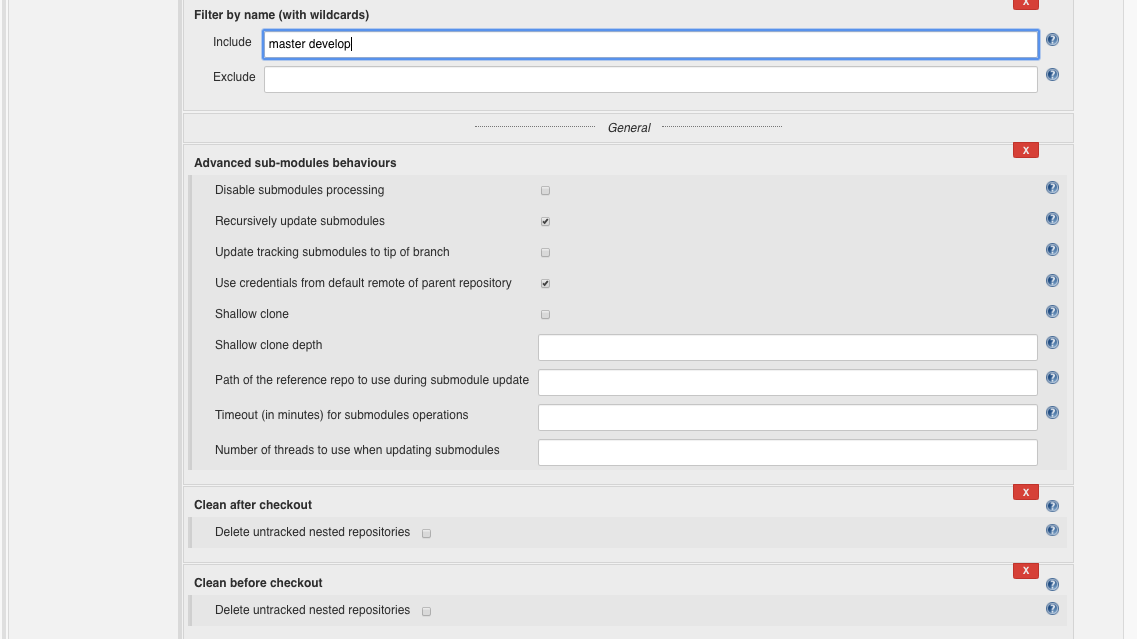
Task: Show help for submodules timeout setting
Action: (x=1052, y=412)
